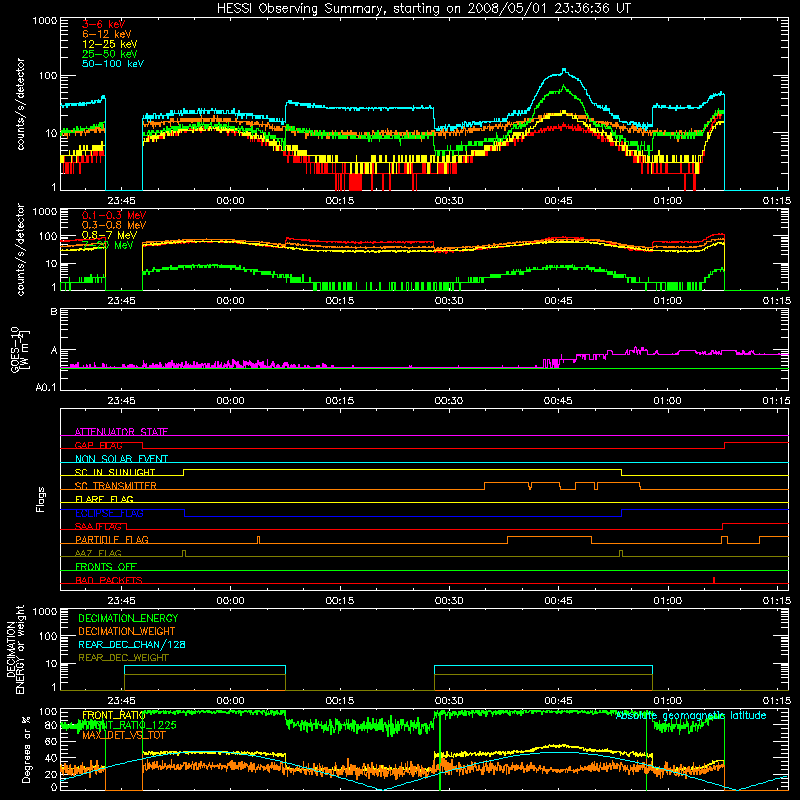The image size is (800, 800).
Task: Select the 0.8-7 MeV legend label
Action: (x=109, y=235)
